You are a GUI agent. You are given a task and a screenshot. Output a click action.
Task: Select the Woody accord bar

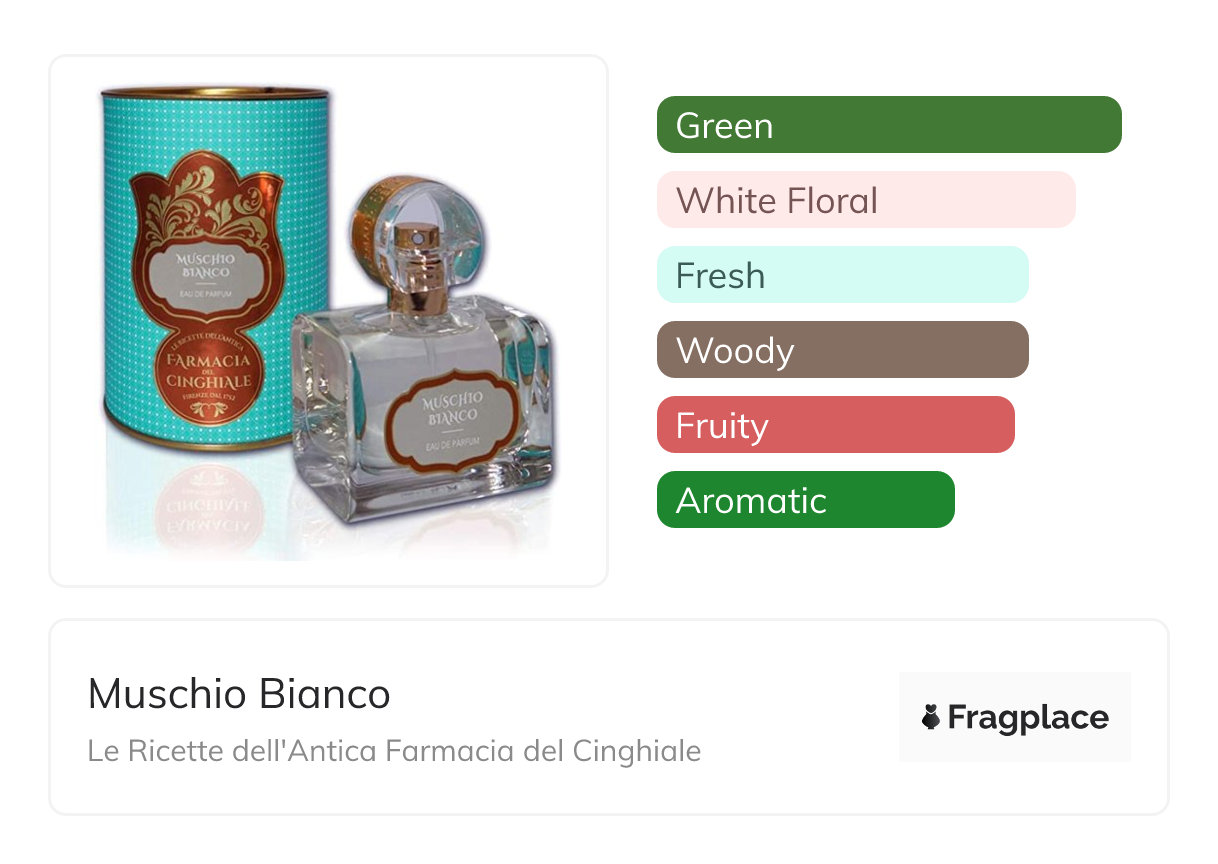(843, 350)
